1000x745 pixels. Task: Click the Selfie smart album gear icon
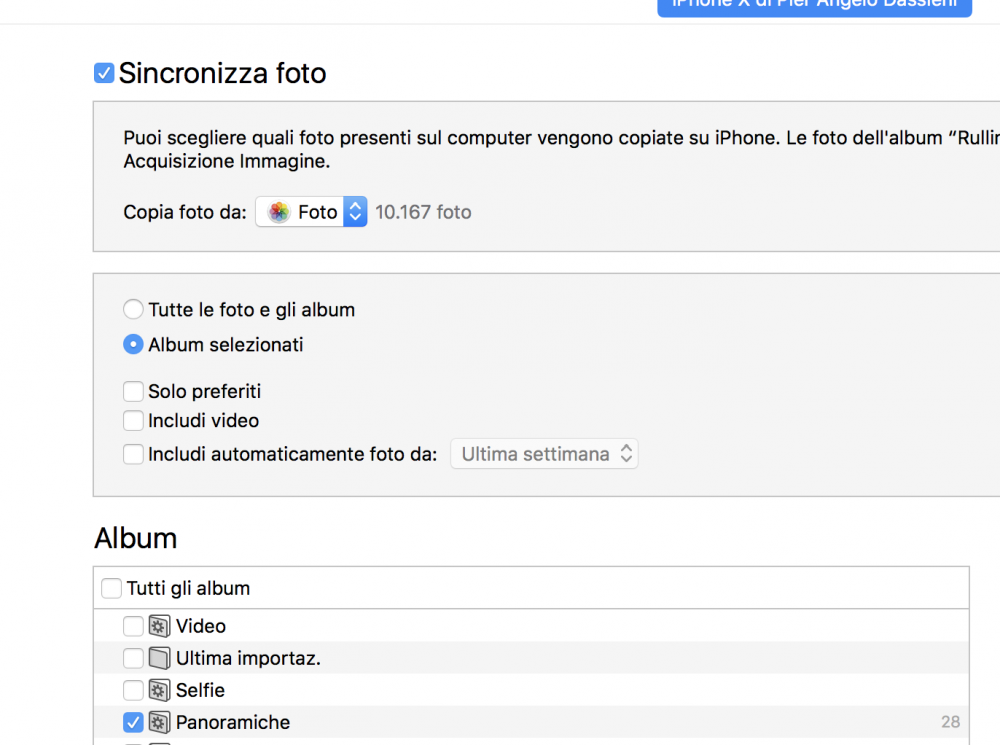click(159, 690)
